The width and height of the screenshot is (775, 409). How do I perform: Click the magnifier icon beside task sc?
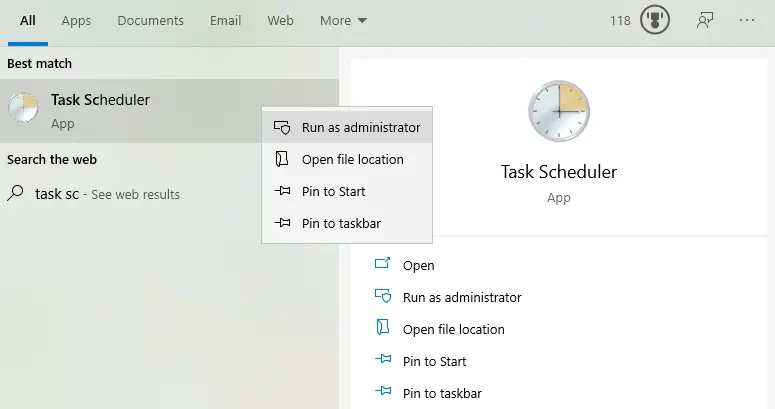[x=16, y=194]
